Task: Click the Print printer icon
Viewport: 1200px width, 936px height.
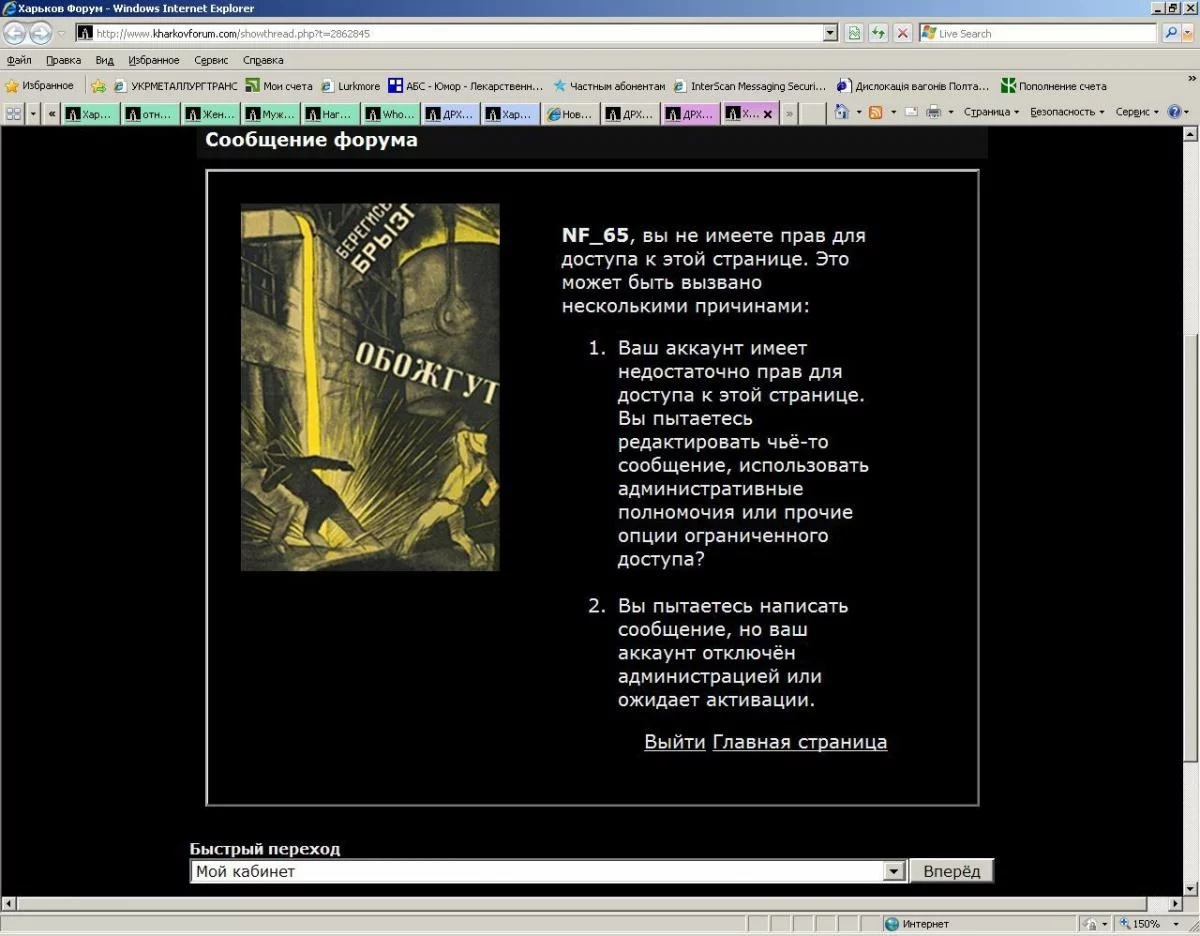Action: [934, 112]
